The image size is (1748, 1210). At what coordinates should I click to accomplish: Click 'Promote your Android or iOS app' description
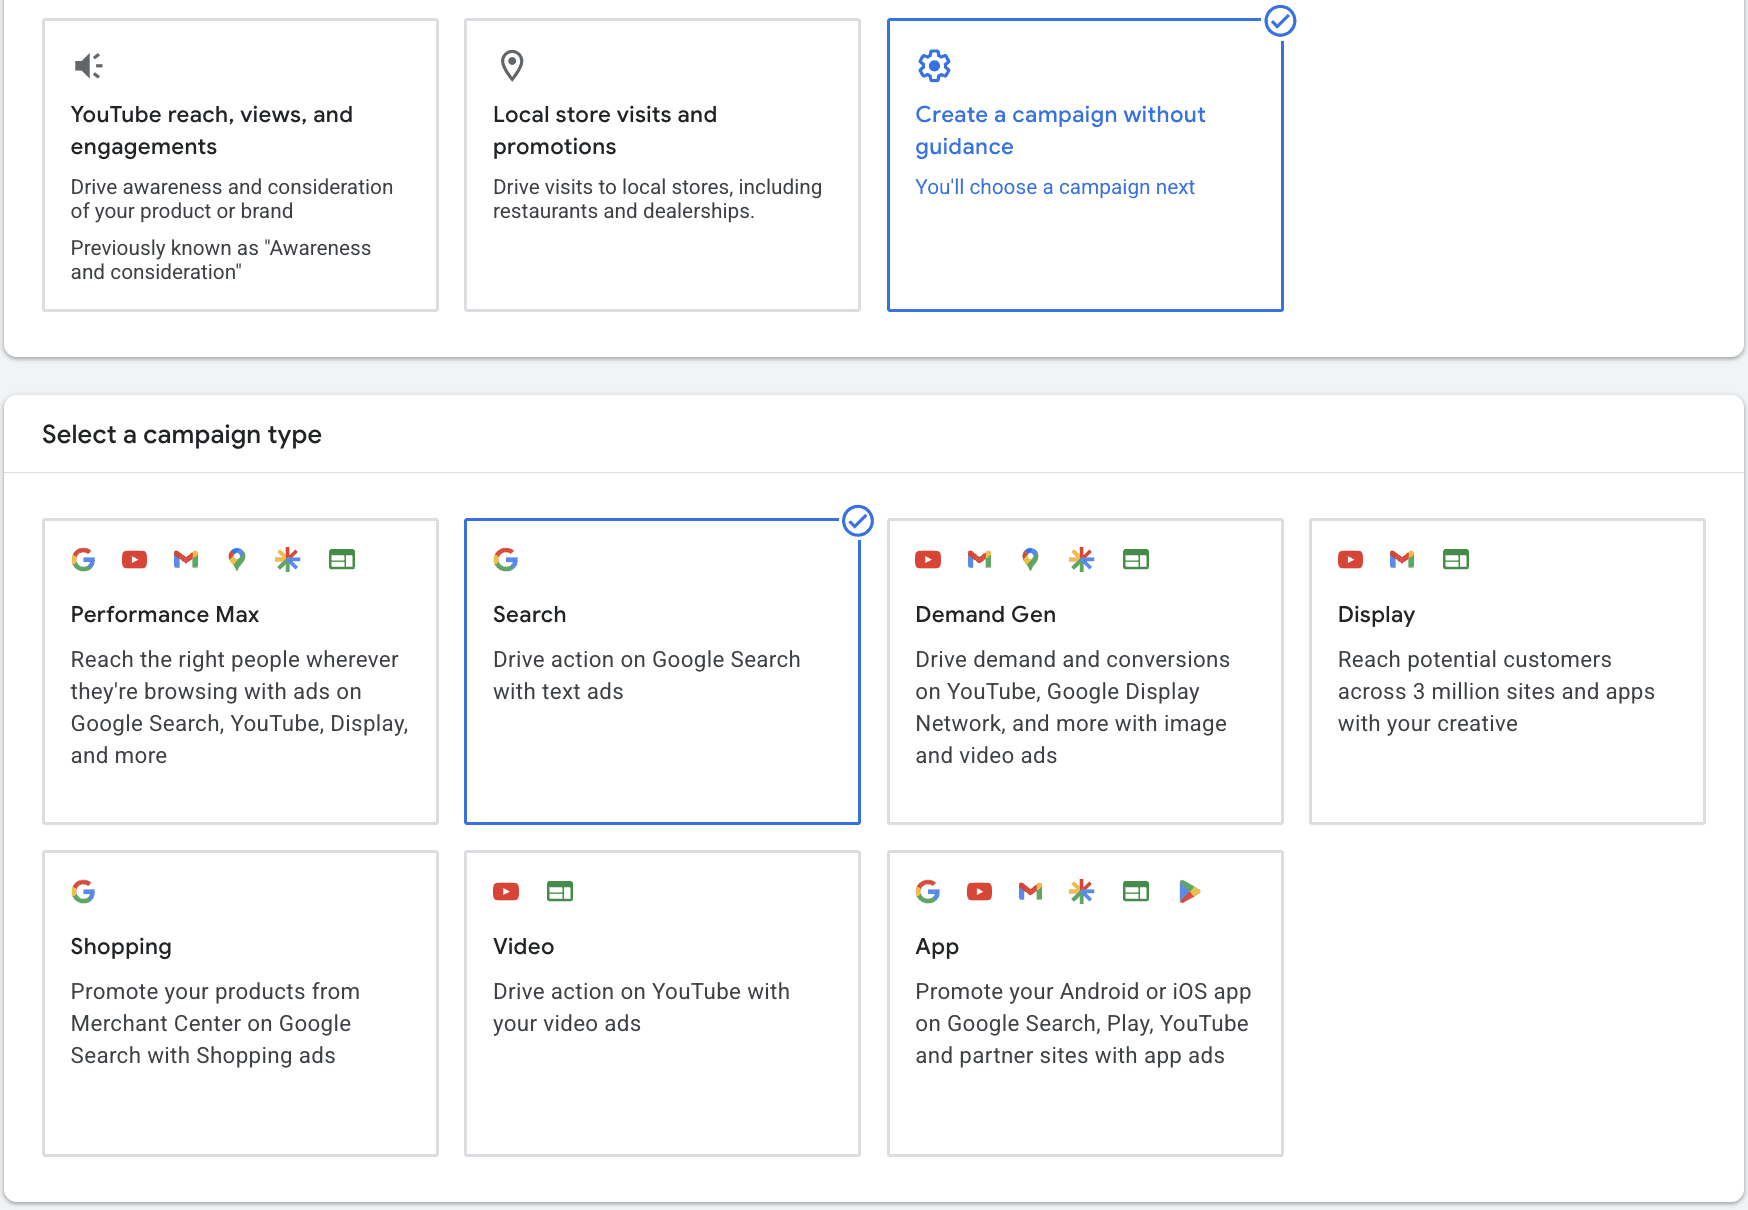click(1083, 1023)
